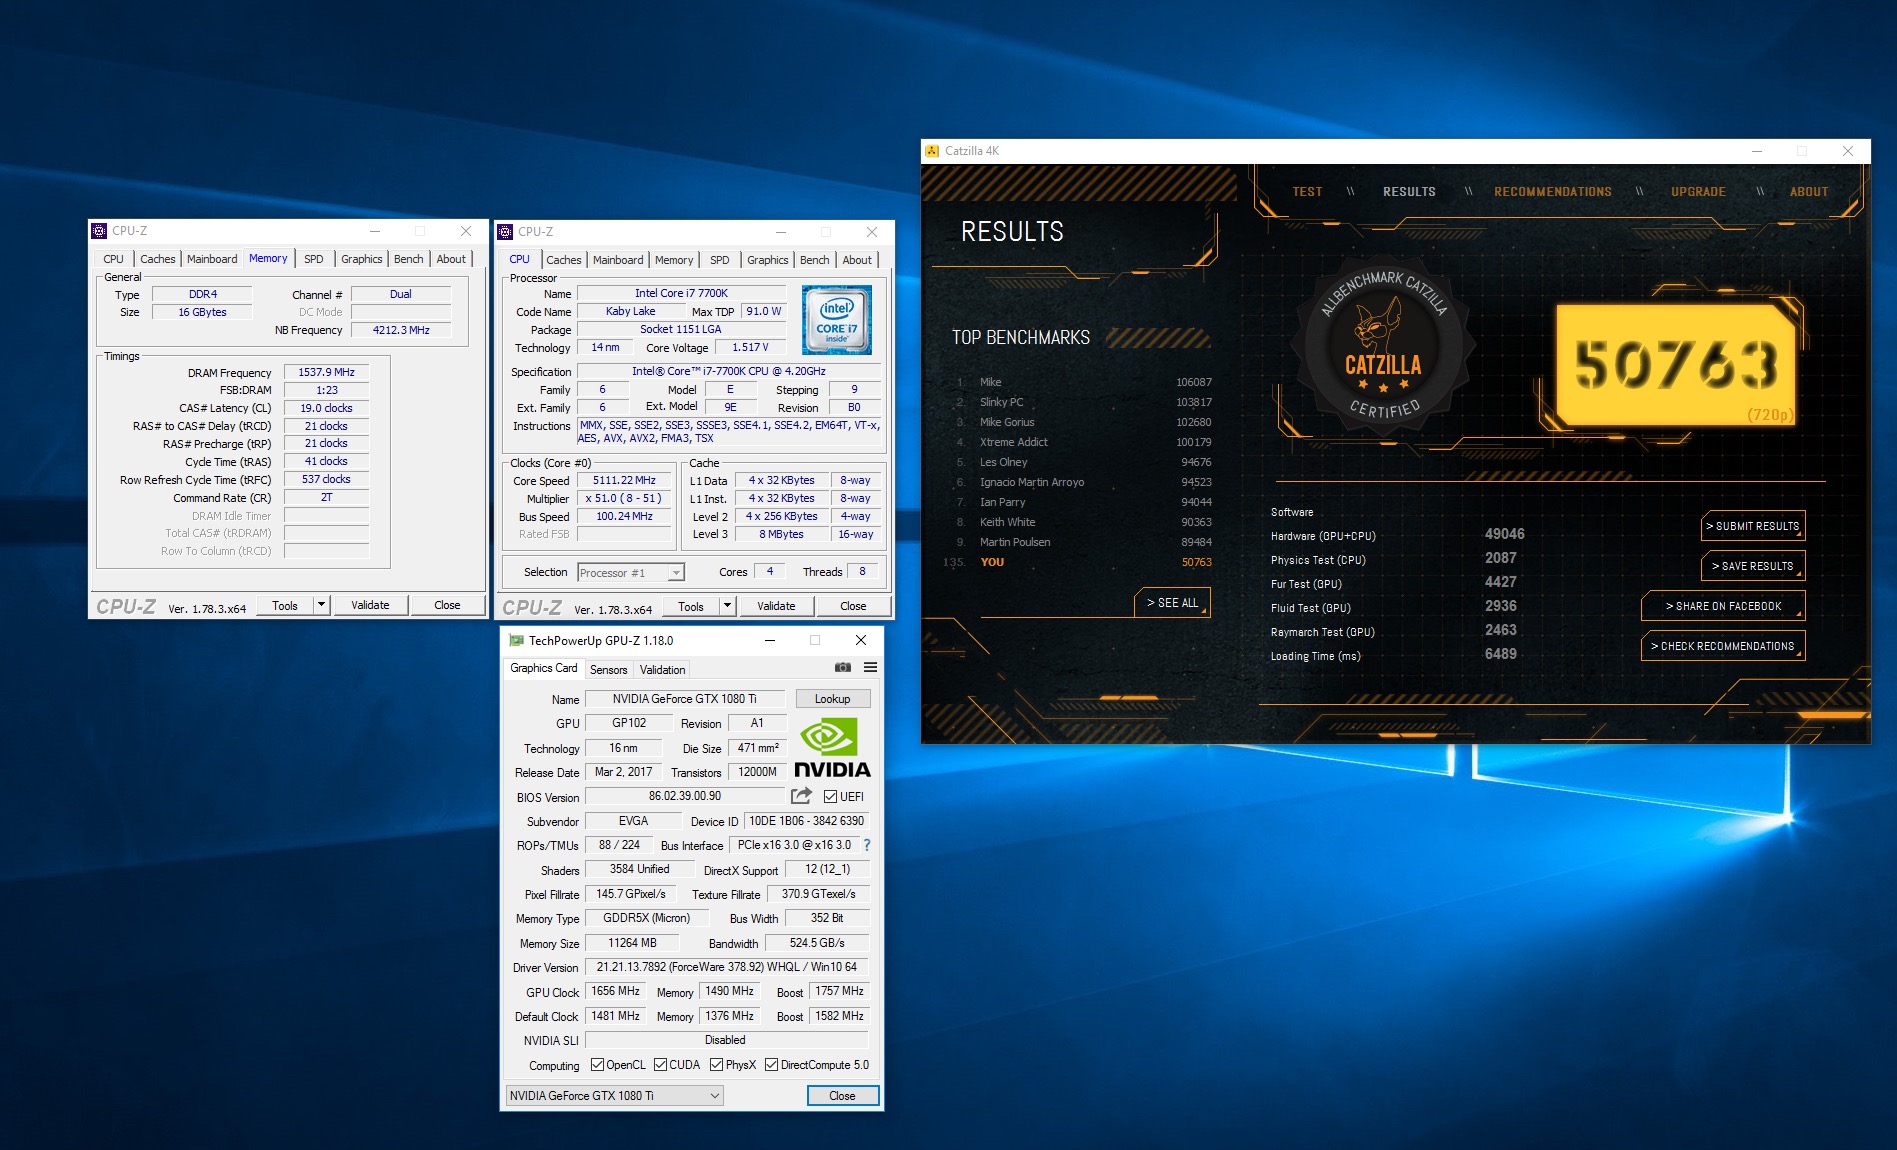Click the Bus Interface question mark icon

867,845
